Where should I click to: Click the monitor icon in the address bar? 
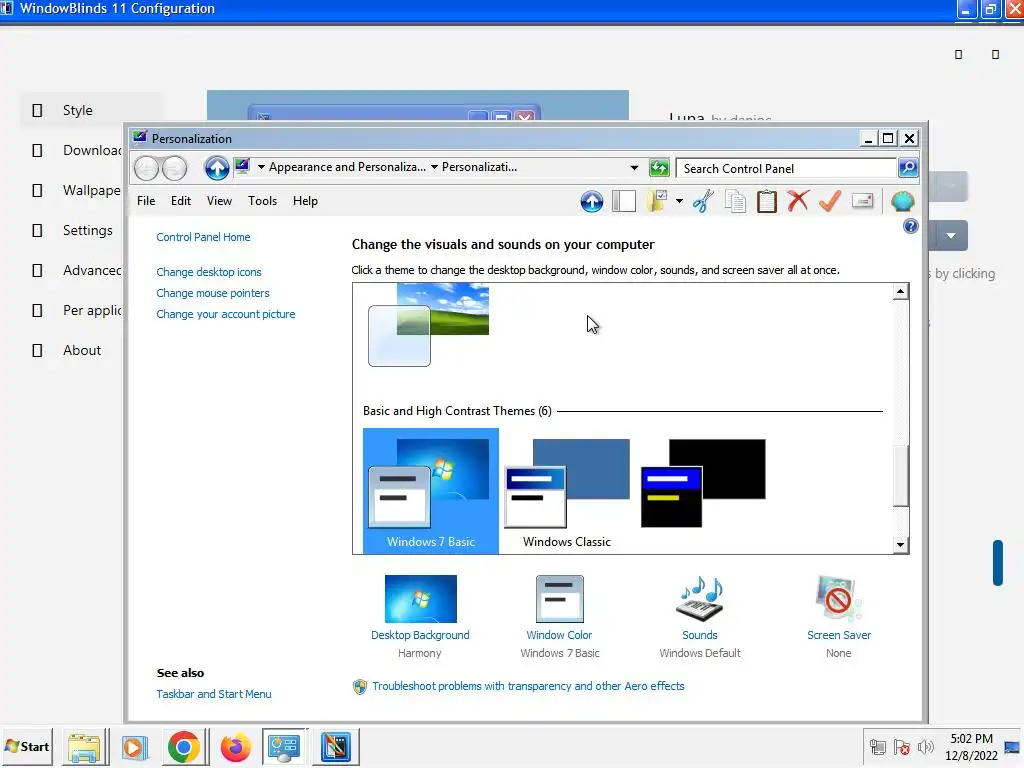(x=242, y=166)
